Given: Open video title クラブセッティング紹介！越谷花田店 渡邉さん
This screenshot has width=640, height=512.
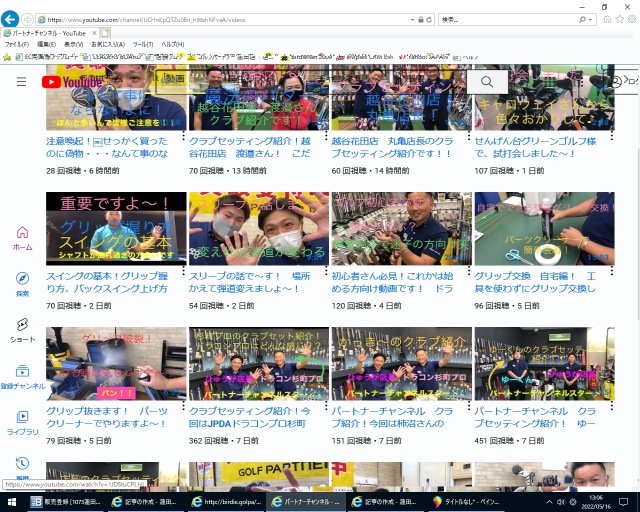Looking at the screenshot, I should click(x=249, y=147).
